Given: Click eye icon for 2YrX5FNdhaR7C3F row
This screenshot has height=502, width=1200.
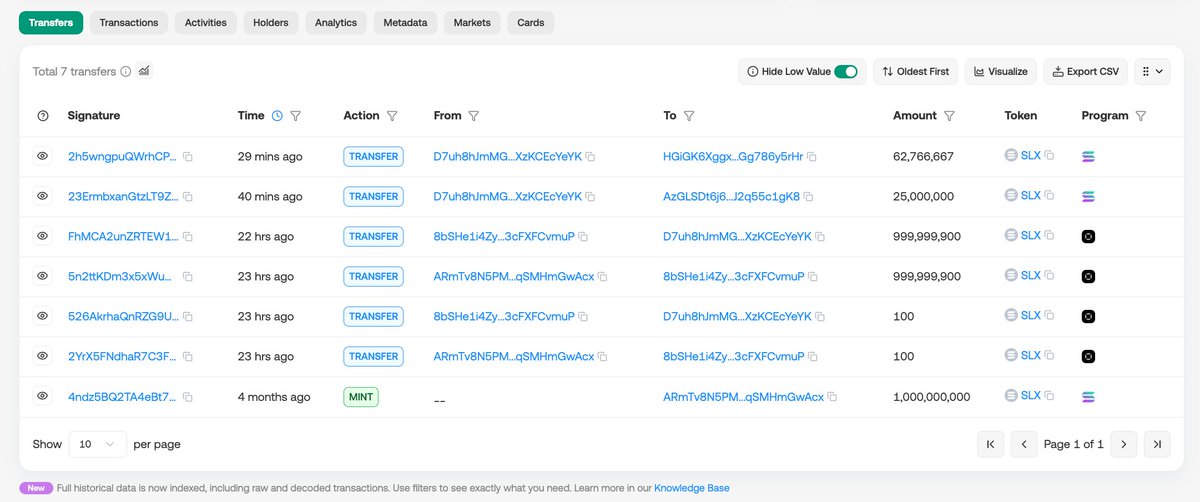Looking at the screenshot, I should click(43, 357).
